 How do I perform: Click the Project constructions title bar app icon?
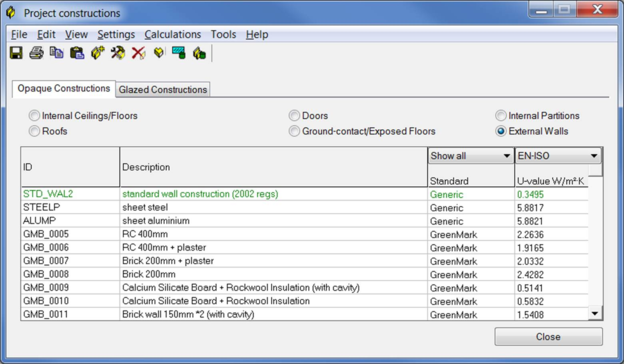click(x=11, y=13)
